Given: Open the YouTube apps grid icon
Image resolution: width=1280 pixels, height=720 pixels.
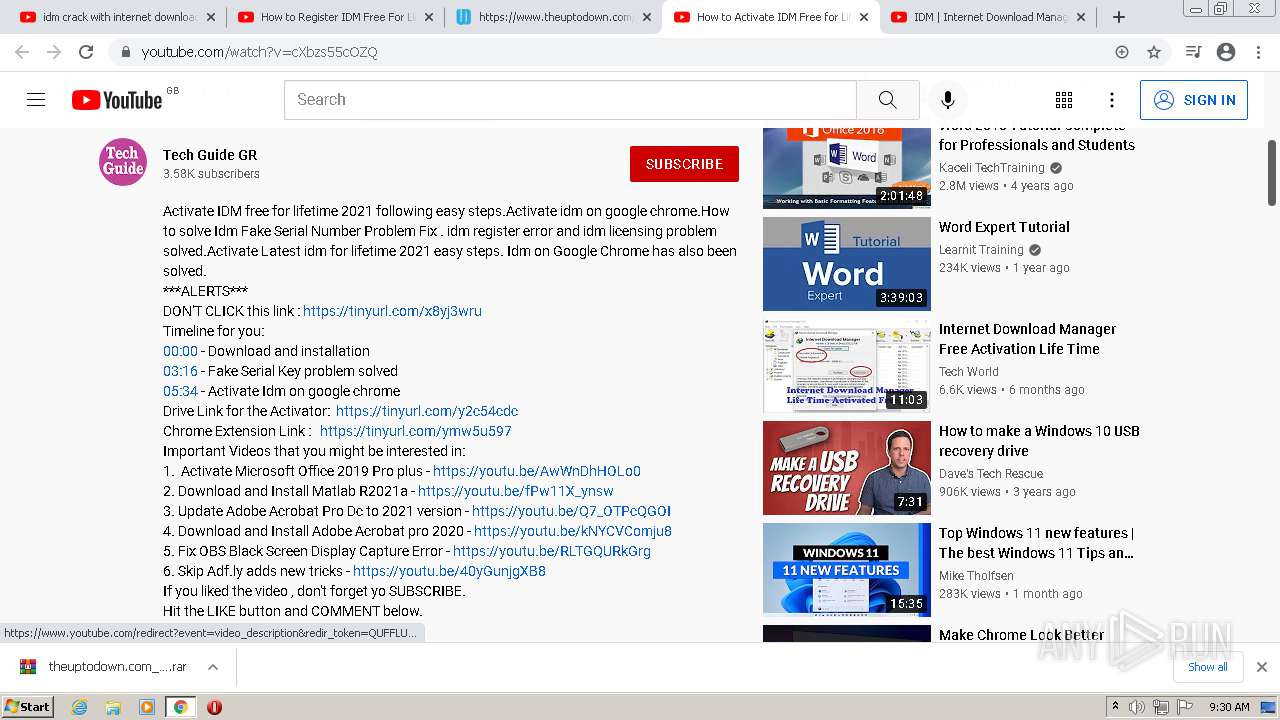Looking at the screenshot, I should coord(1064,100).
